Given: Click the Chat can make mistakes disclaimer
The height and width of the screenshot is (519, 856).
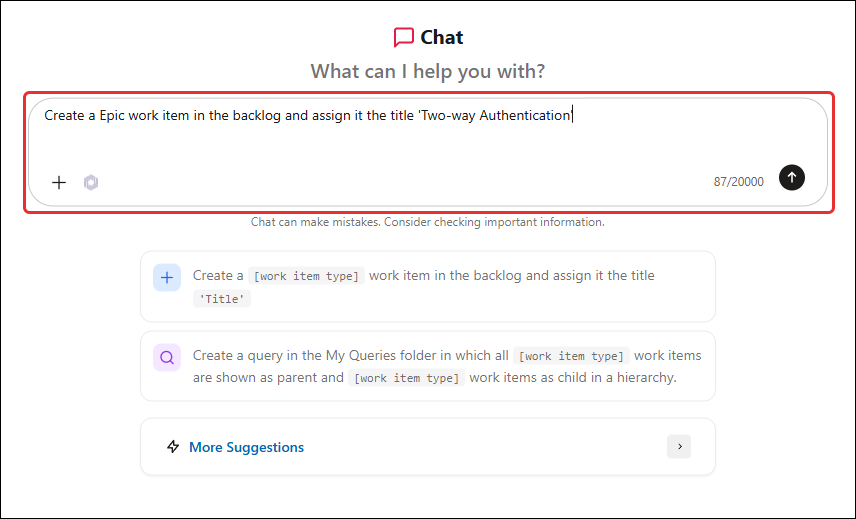Looking at the screenshot, I should pyautogui.click(x=427, y=222).
